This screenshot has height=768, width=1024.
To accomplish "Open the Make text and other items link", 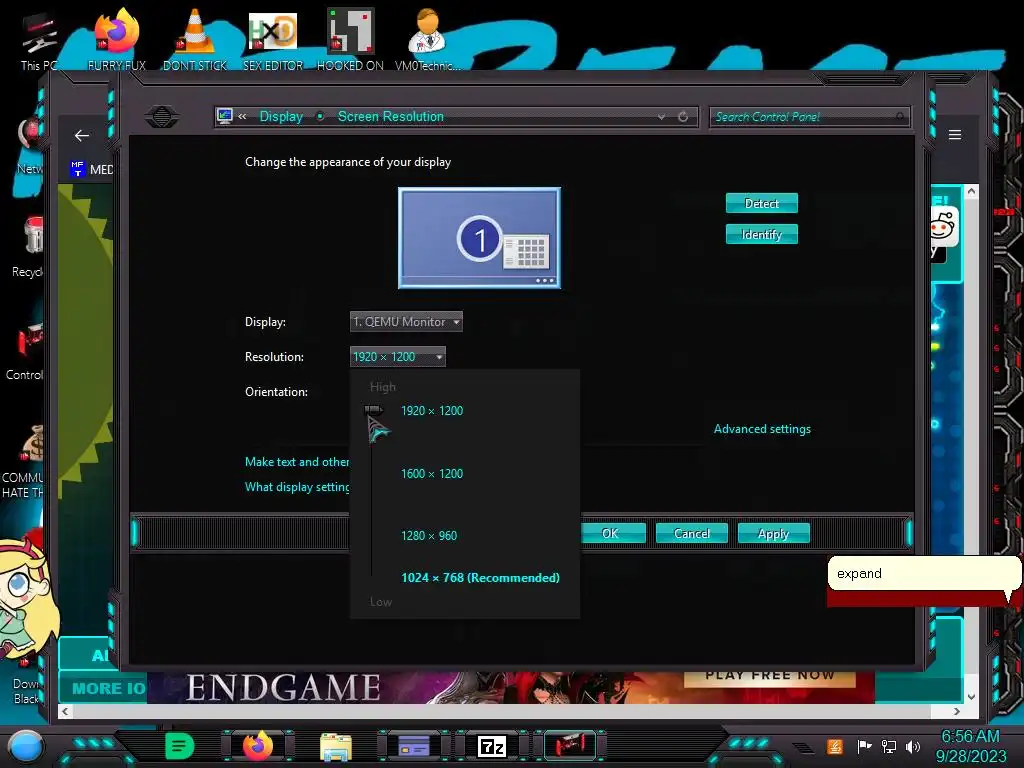I will pyautogui.click(x=297, y=462).
